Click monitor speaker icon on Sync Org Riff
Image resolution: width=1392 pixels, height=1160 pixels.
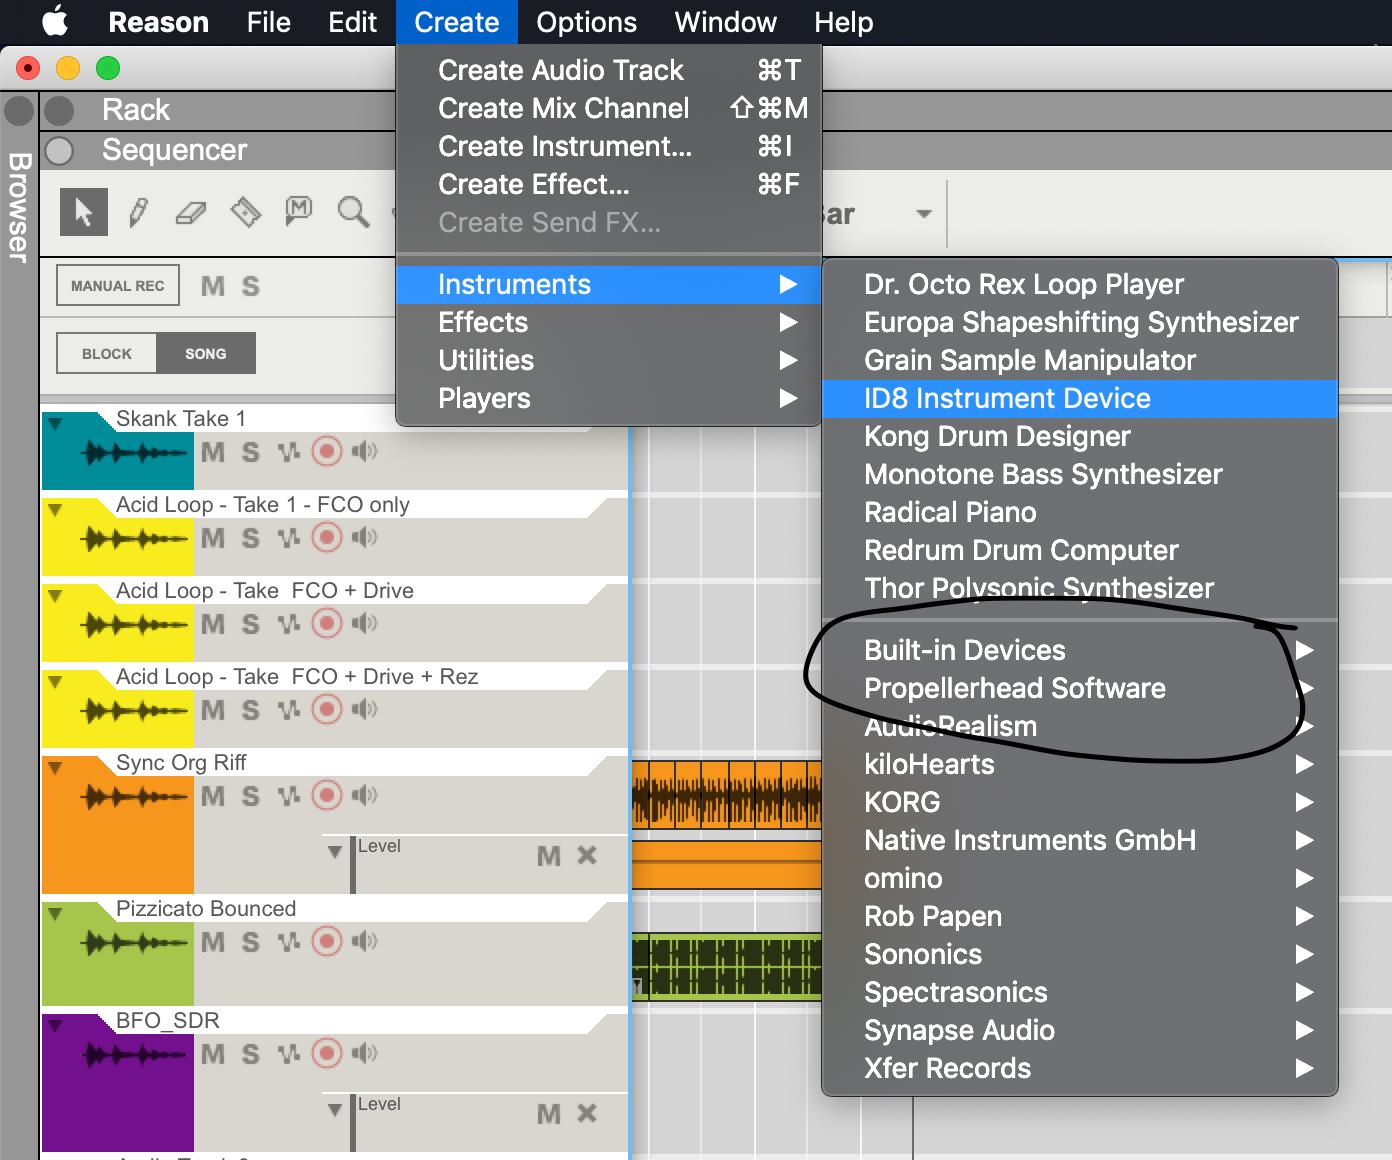tap(365, 795)
